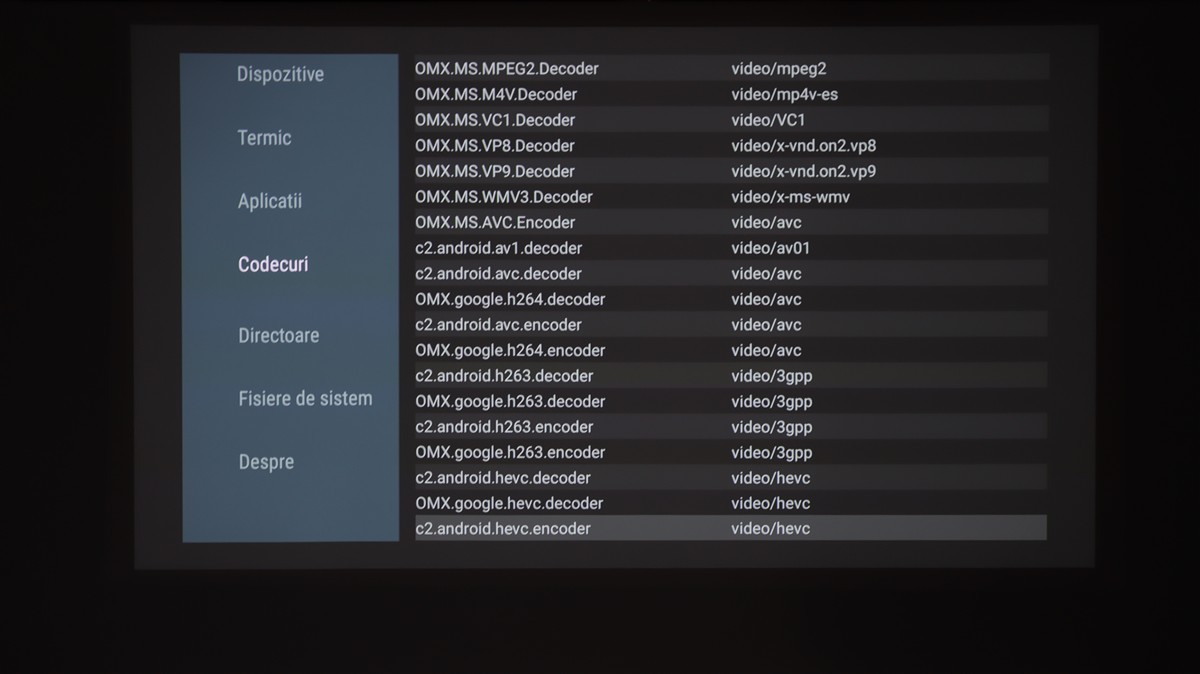The image size is (1200, 674).
Task: Select the OMX.MS.VP8.Decoder codec
Action: point(495,146)
